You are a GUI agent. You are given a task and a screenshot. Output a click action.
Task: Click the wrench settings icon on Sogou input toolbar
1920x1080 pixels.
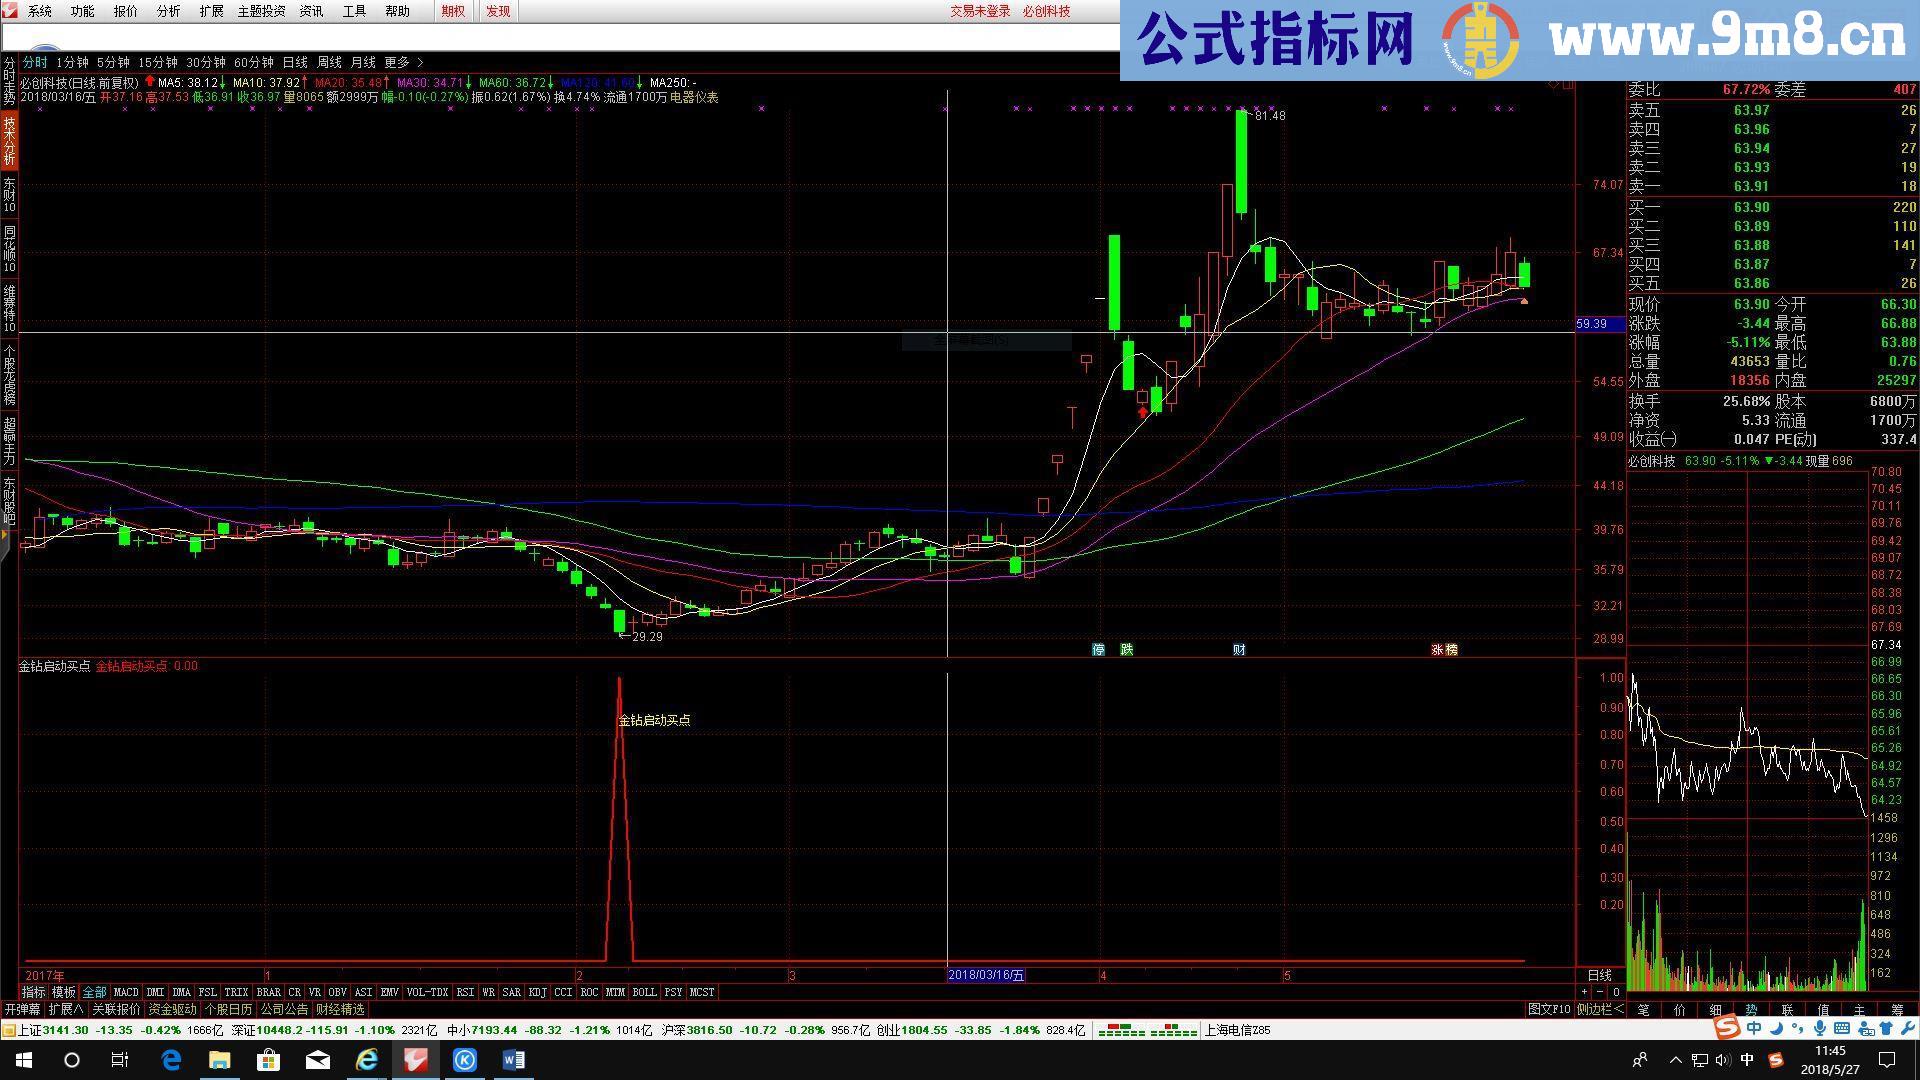1911,1028
